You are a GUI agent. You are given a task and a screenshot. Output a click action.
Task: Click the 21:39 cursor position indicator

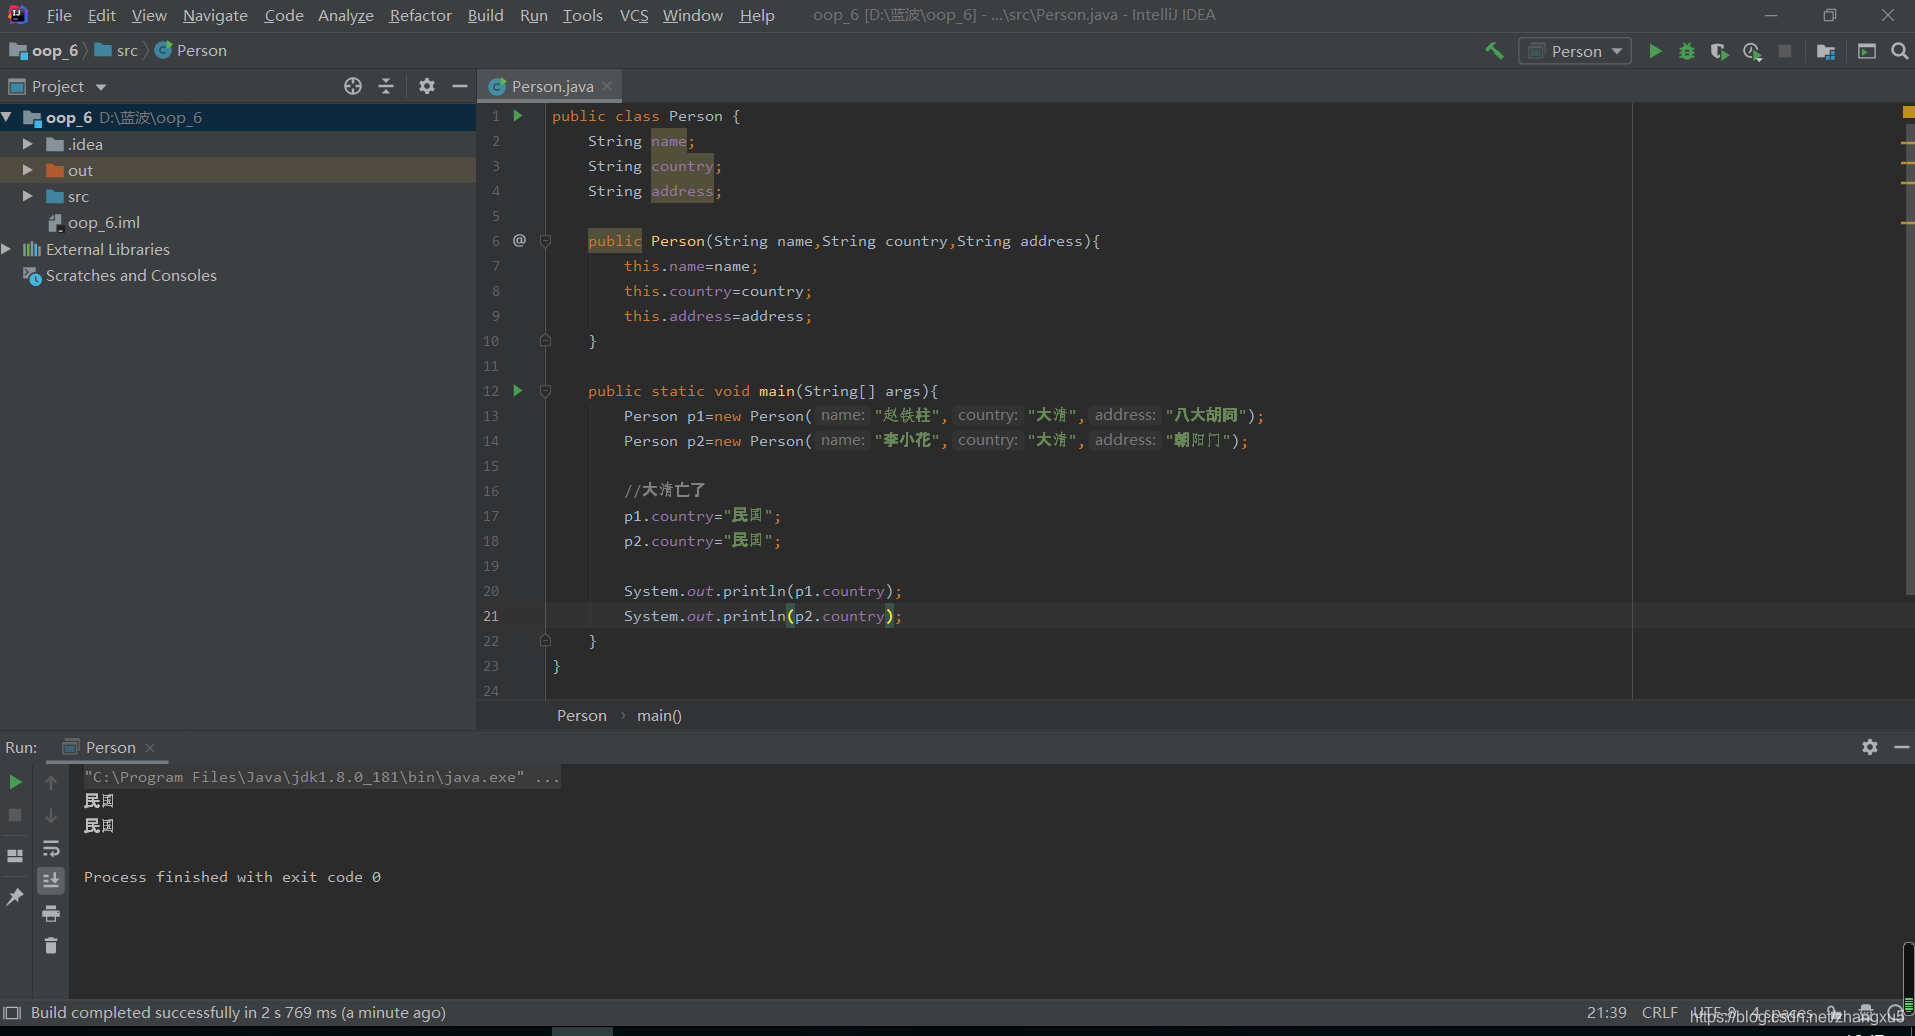[x=1606, y=1012]
